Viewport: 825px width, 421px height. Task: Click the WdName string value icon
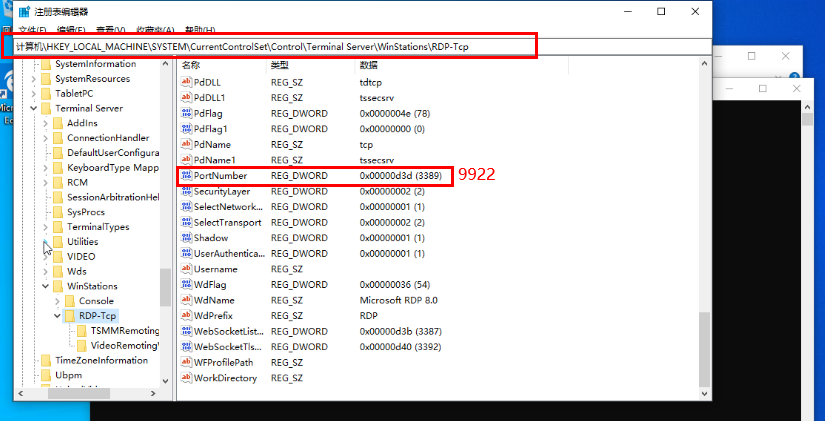pyautogui.click(x=185, y=300)
